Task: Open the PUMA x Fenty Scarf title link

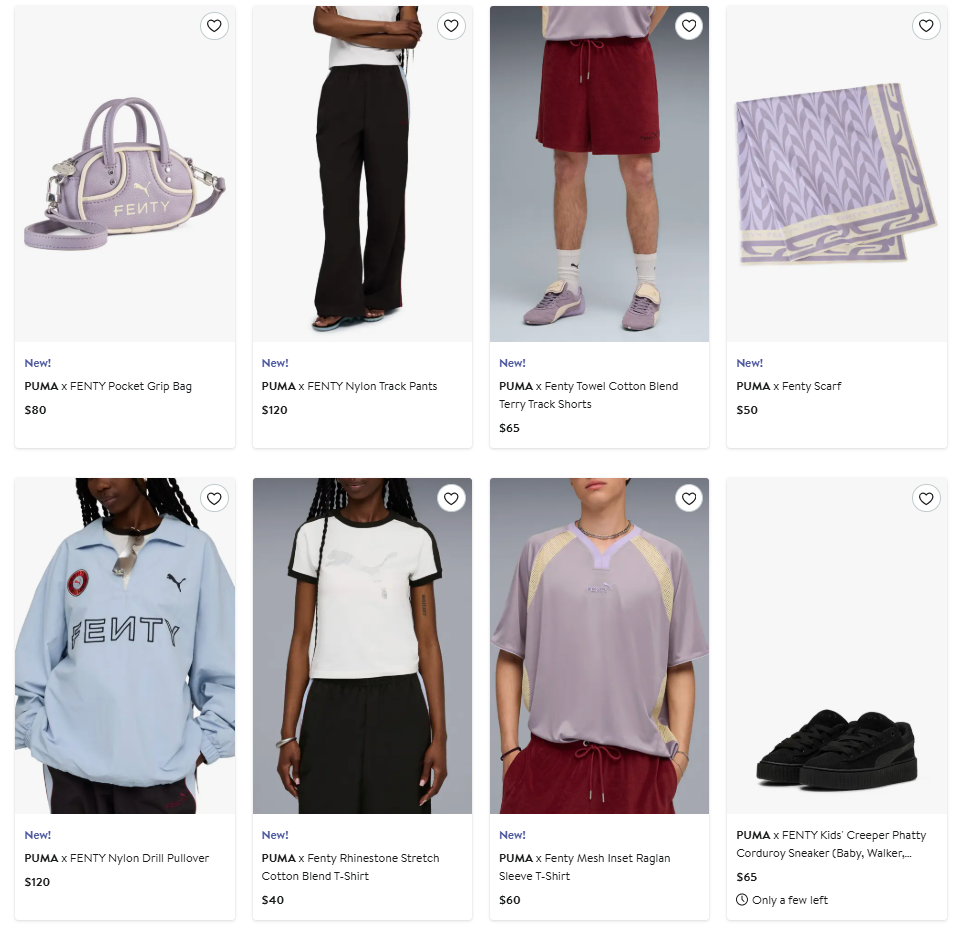Action: pos(789,386)
